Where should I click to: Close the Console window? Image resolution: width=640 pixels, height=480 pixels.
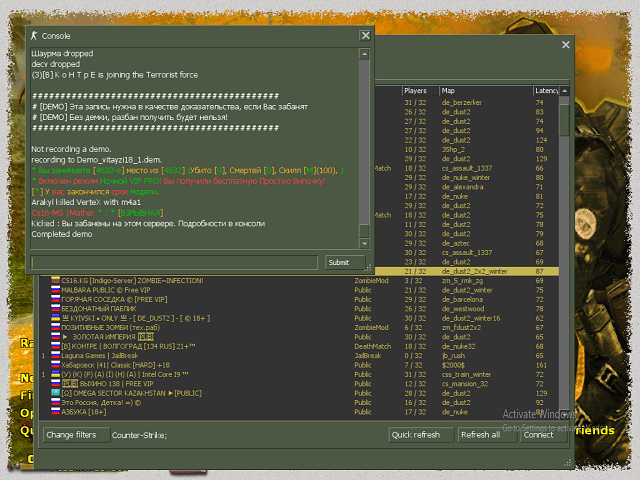[x=365, y=36]
